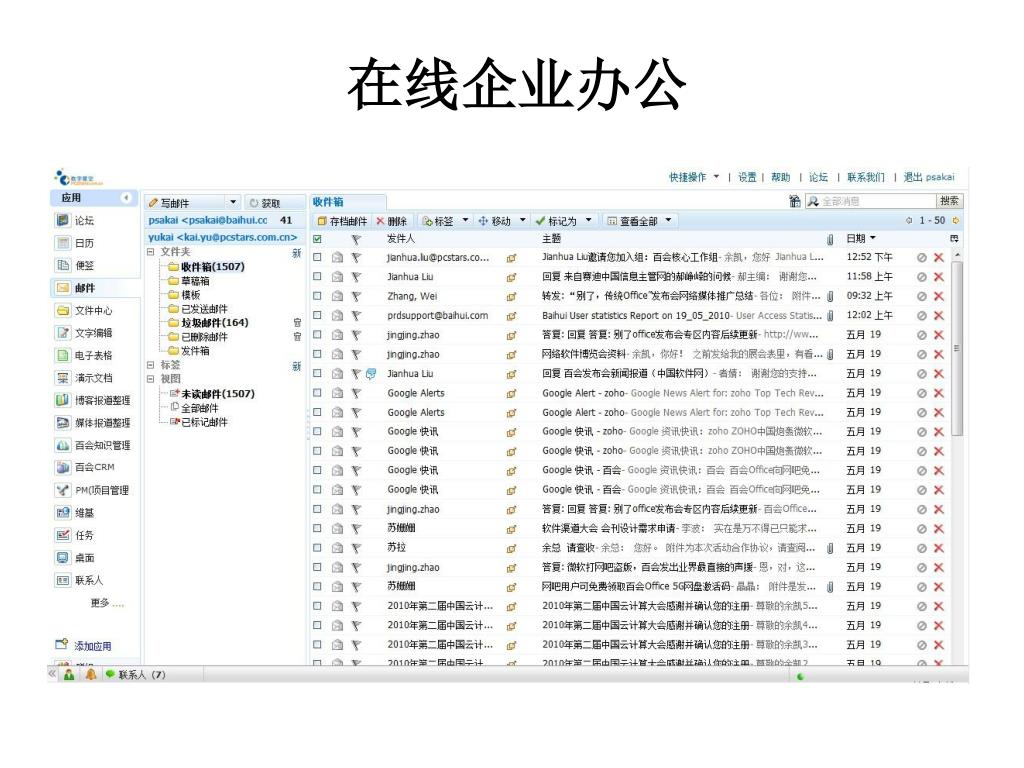Check the 苏拉 email checkbox
Image resolution: width=1024 pixels, height=768 pixels.
point(317,548)
